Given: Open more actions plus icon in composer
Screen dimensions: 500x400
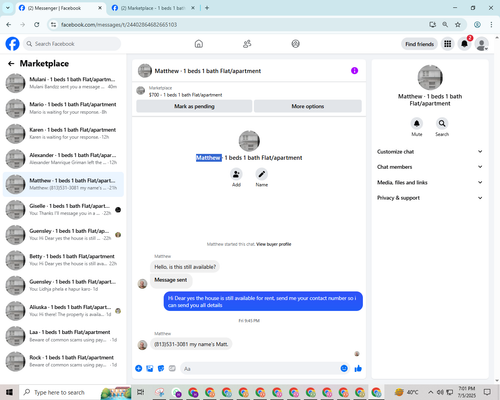Looking at the screenshot, I should (139, 368).
